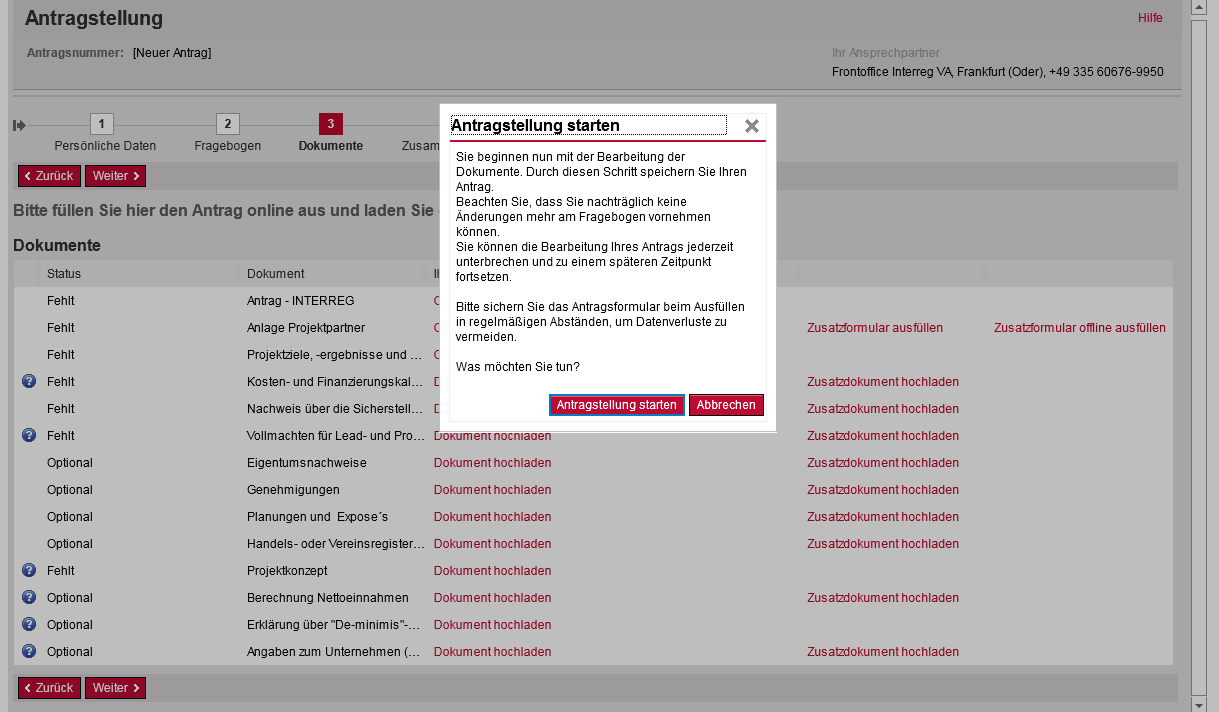
Task: Click Dokument hochladen for Eigentumsnachweise
Action: tap(492, 463)
